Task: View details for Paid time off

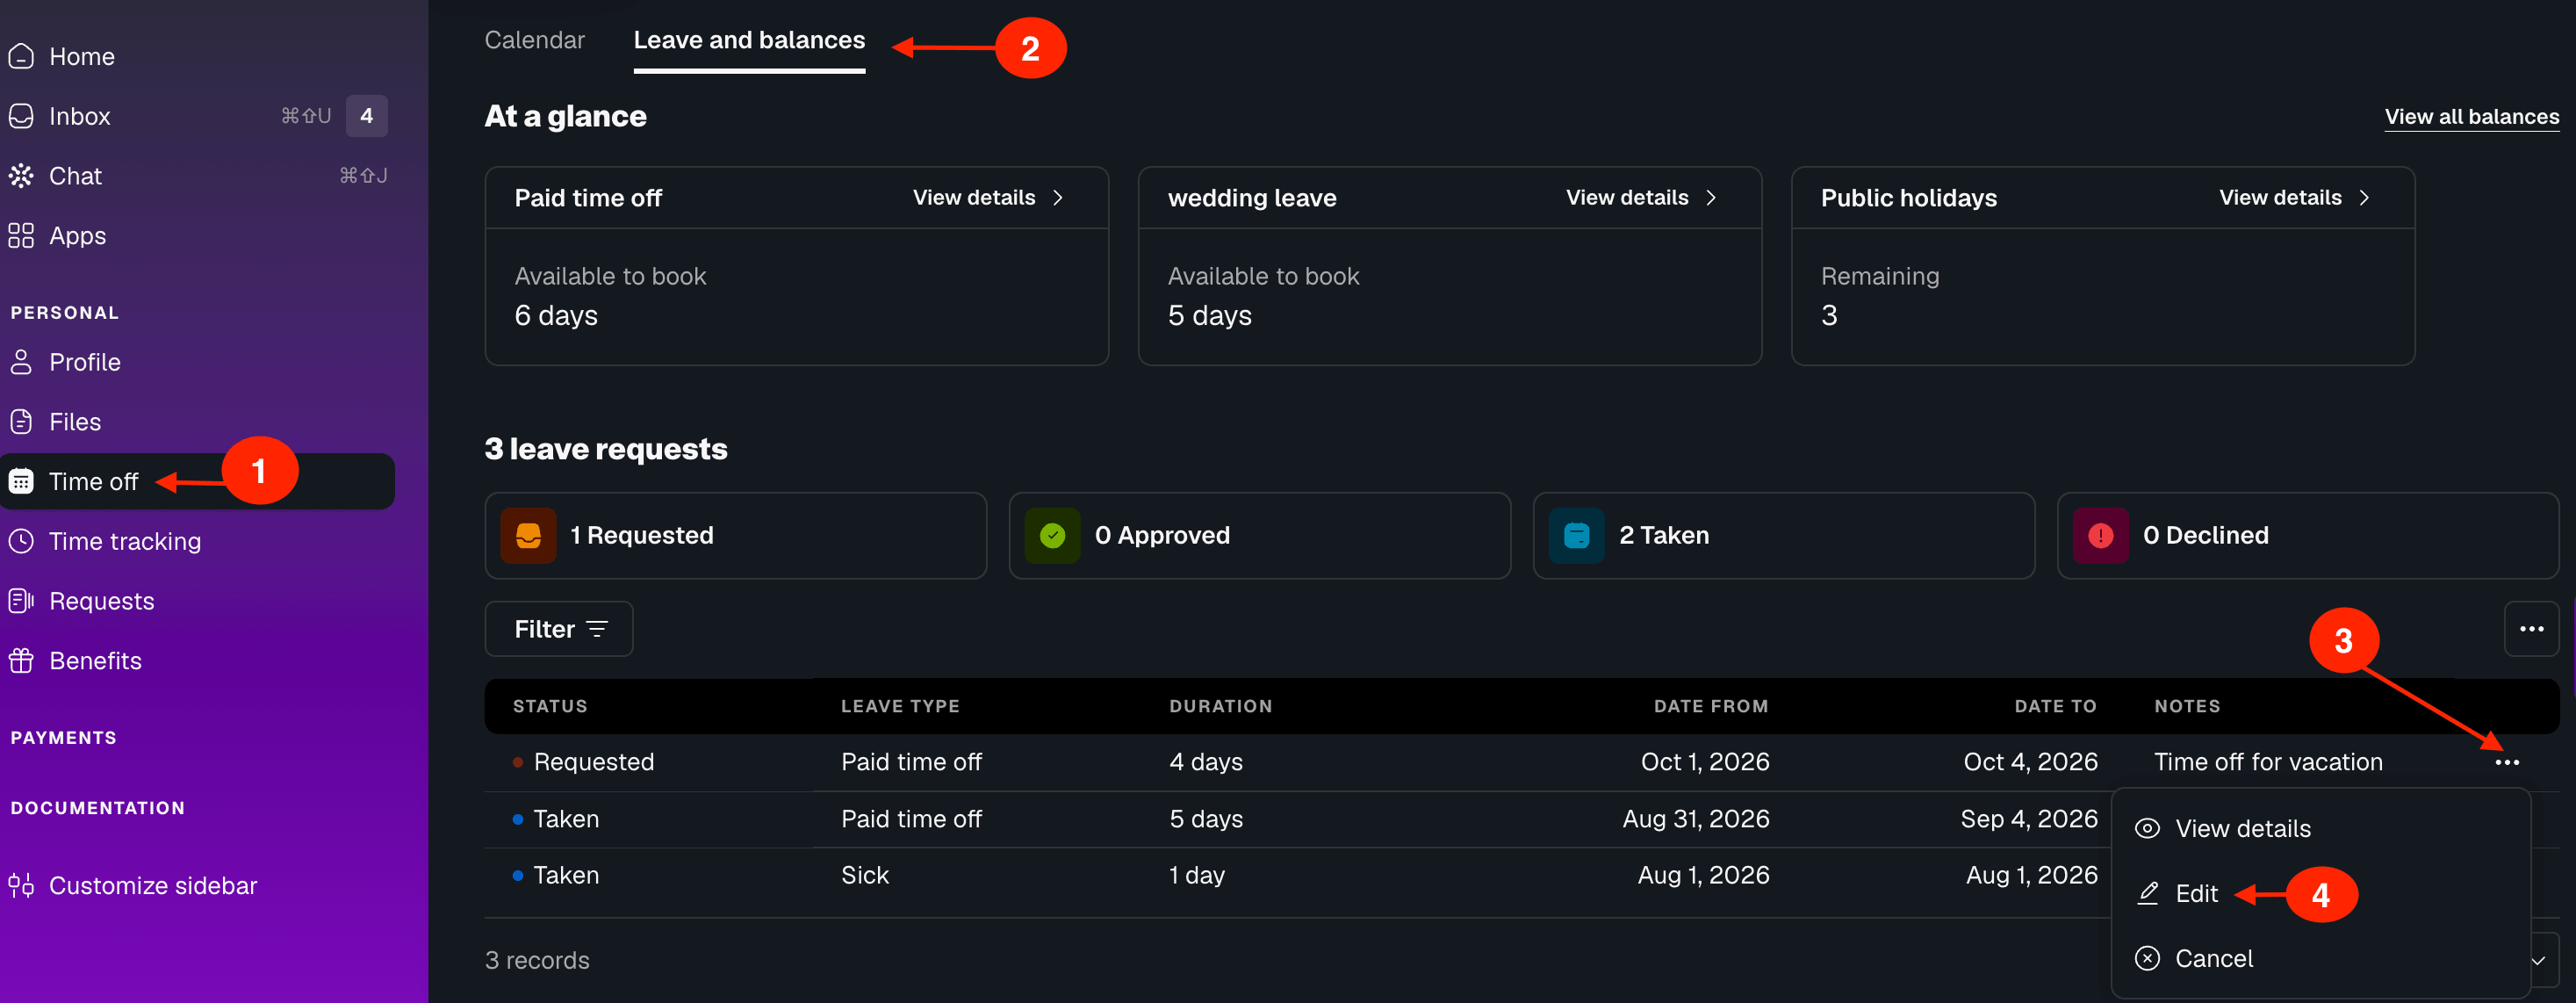Action: click(x=987, y=198)
